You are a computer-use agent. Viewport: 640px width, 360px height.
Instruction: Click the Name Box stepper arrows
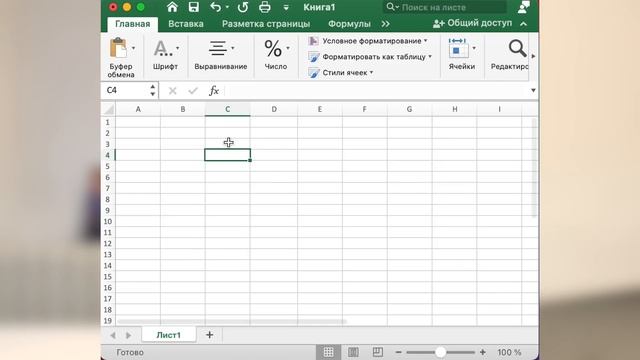[x=153, y=90]
